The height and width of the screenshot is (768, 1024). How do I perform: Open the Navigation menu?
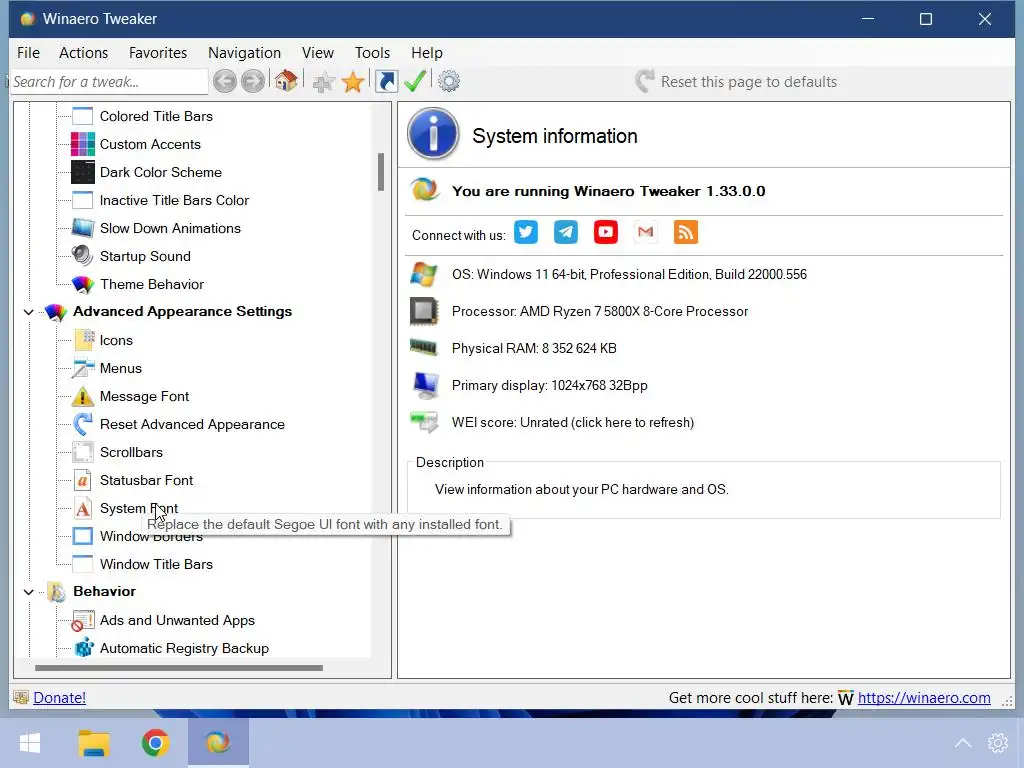(x=244, y=53)
